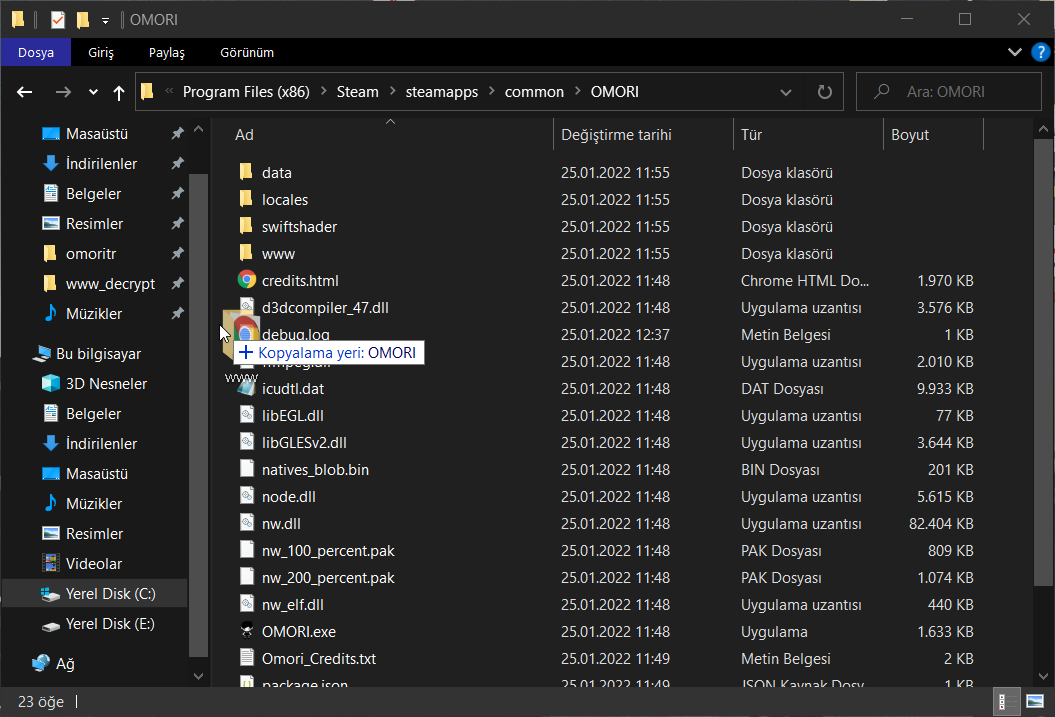Select the nw.dll file icon

[x=247, y=523]
